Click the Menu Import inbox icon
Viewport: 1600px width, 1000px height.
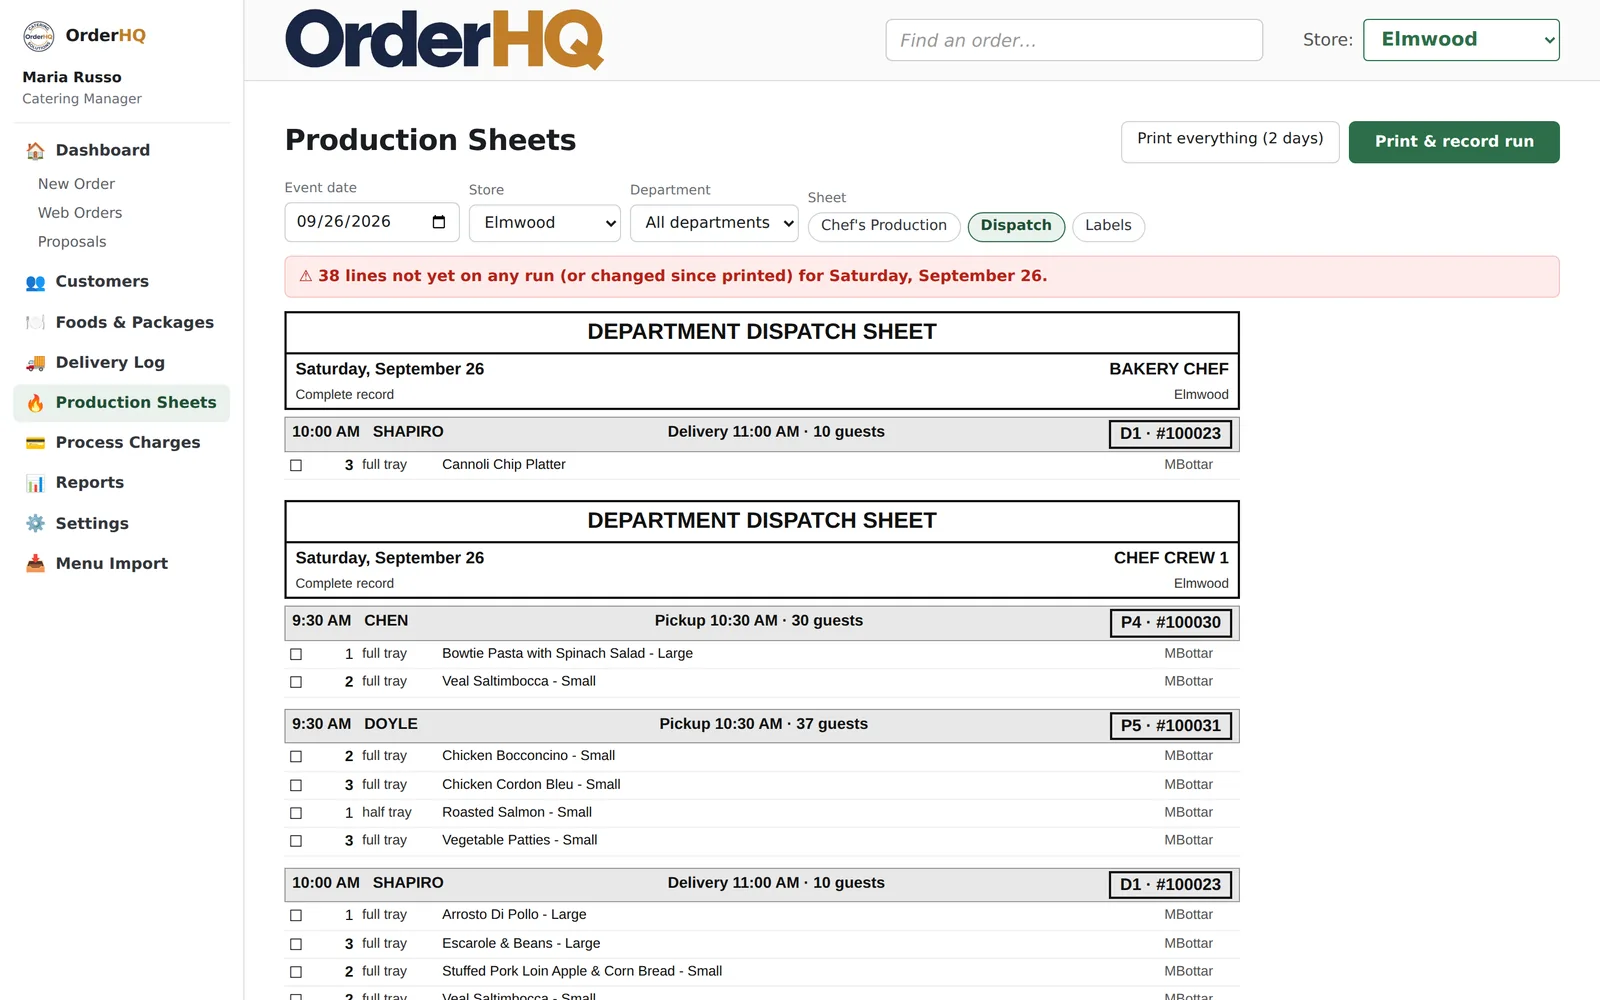pyautogui.click(x=35, y=564)
